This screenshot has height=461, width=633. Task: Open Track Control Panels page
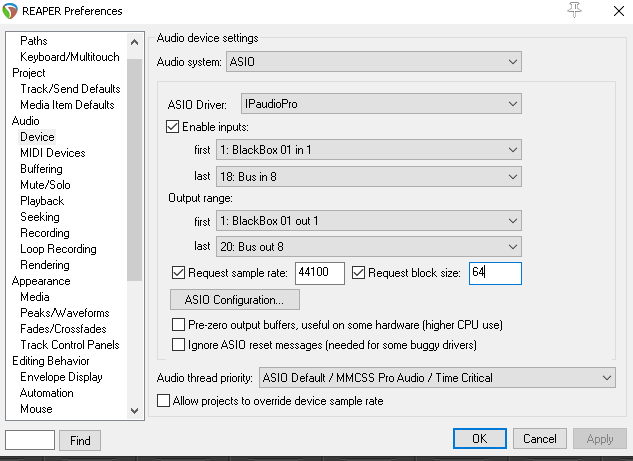pos(70,345)
